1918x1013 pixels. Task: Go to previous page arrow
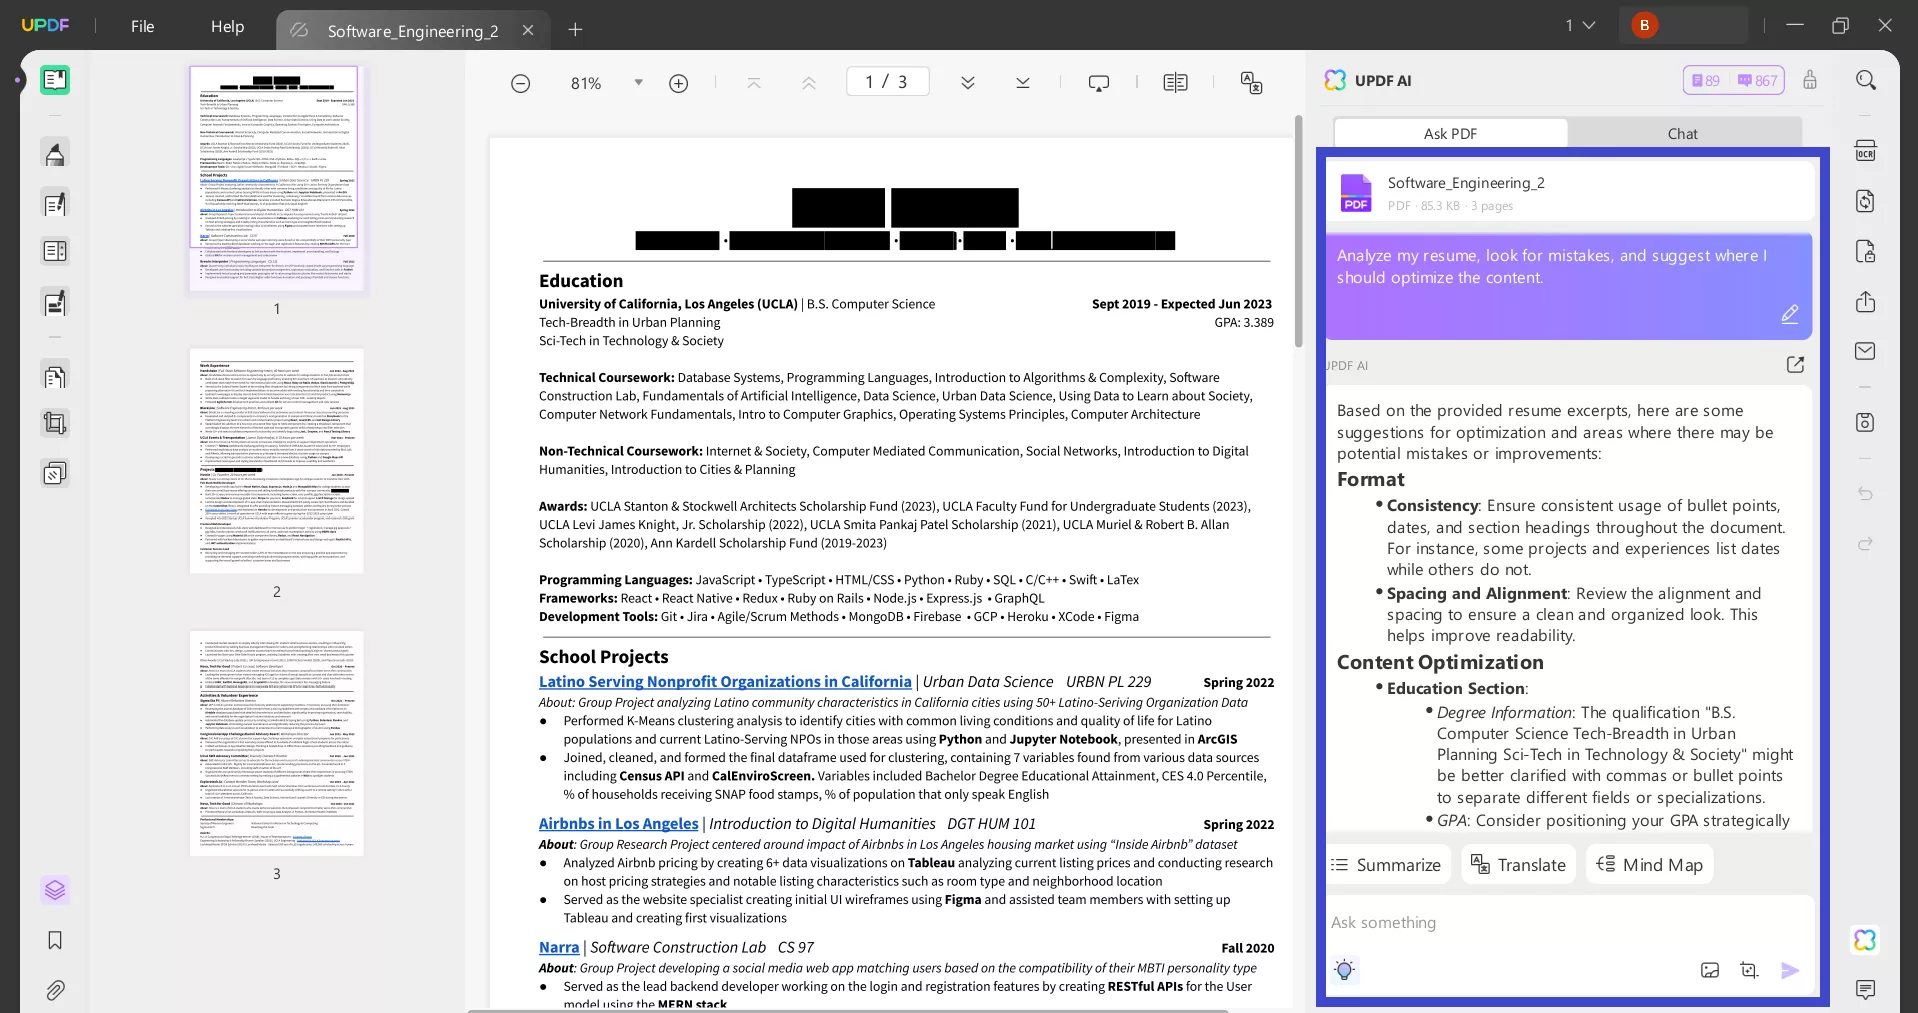(808, 83)
